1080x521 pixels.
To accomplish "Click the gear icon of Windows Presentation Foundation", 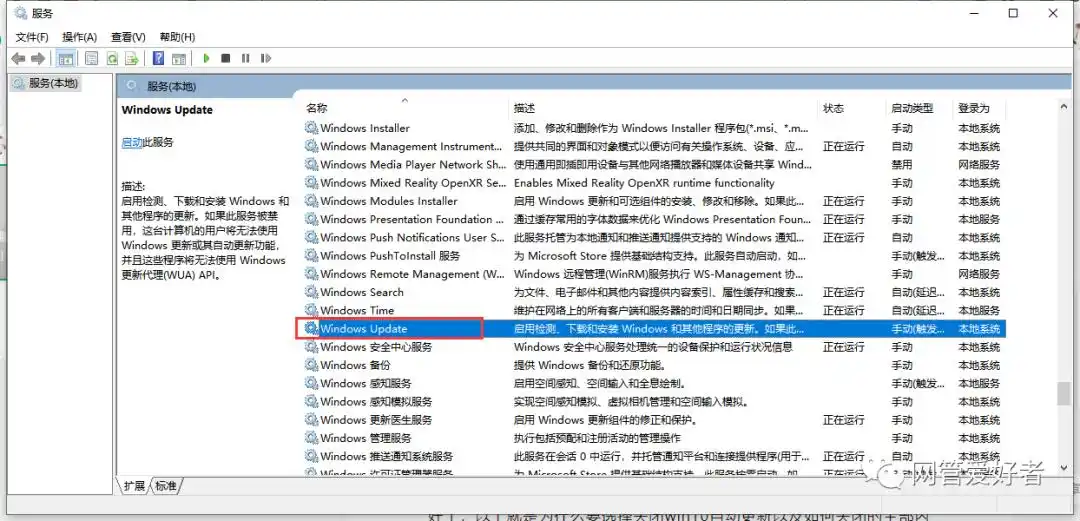I will click(x=311, y=219).
